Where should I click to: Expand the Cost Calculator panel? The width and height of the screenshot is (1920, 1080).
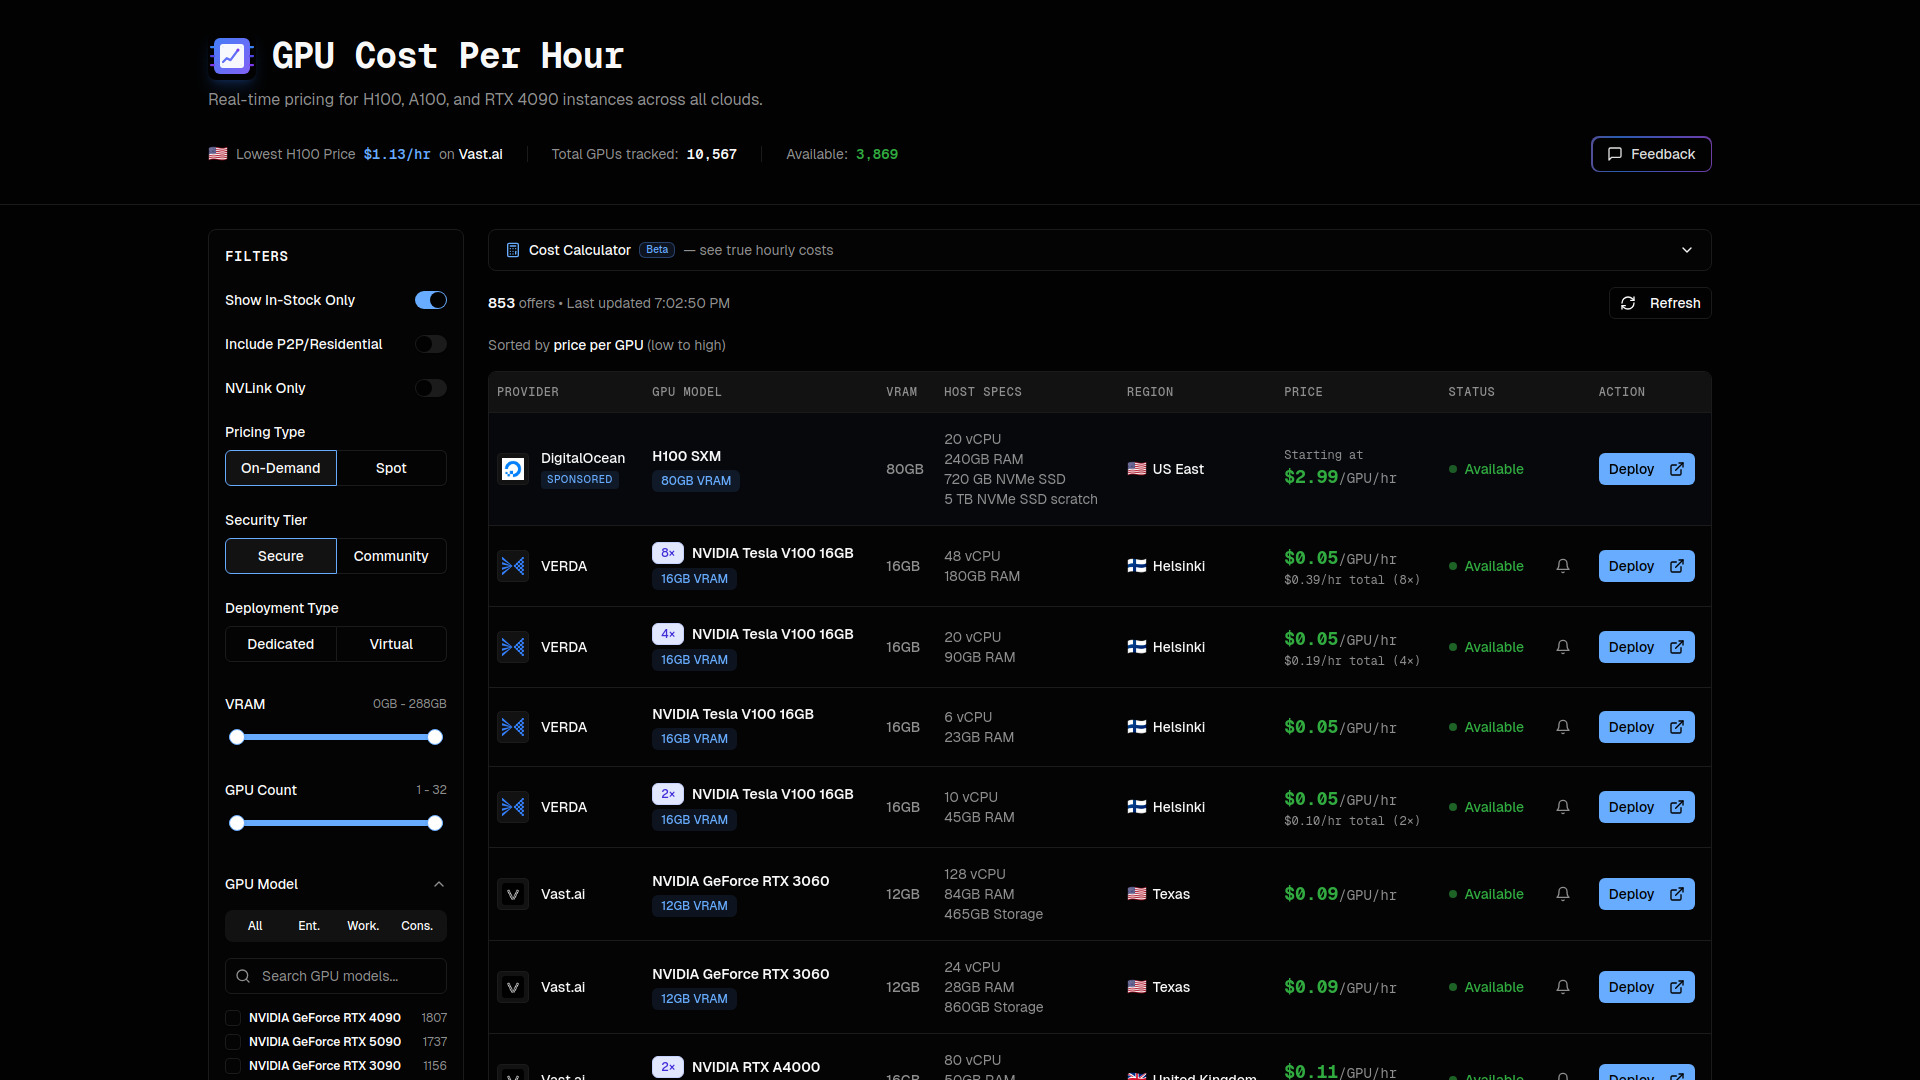pos(1687,250)
